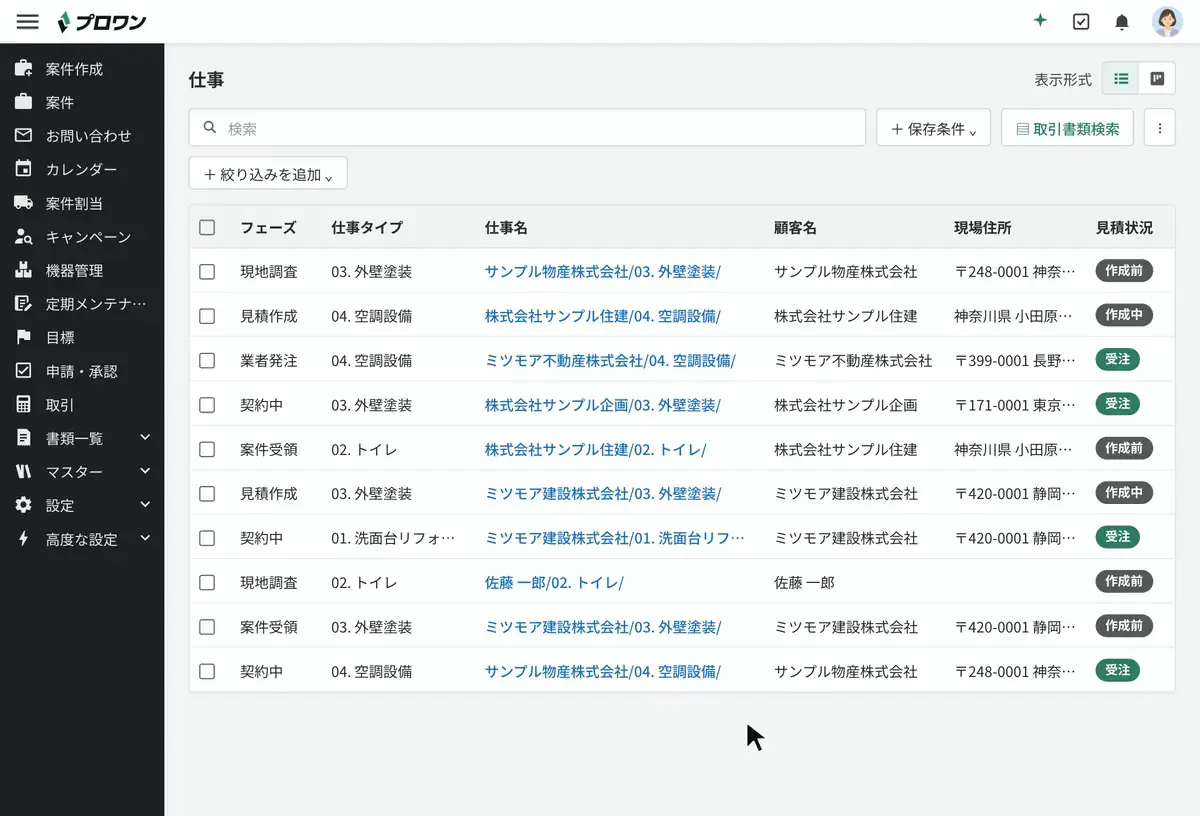This screenshot has width=1200, height=816.
Task: Check the row 佐藤 一郎/02. トイレ/
Action: (207, 582)
